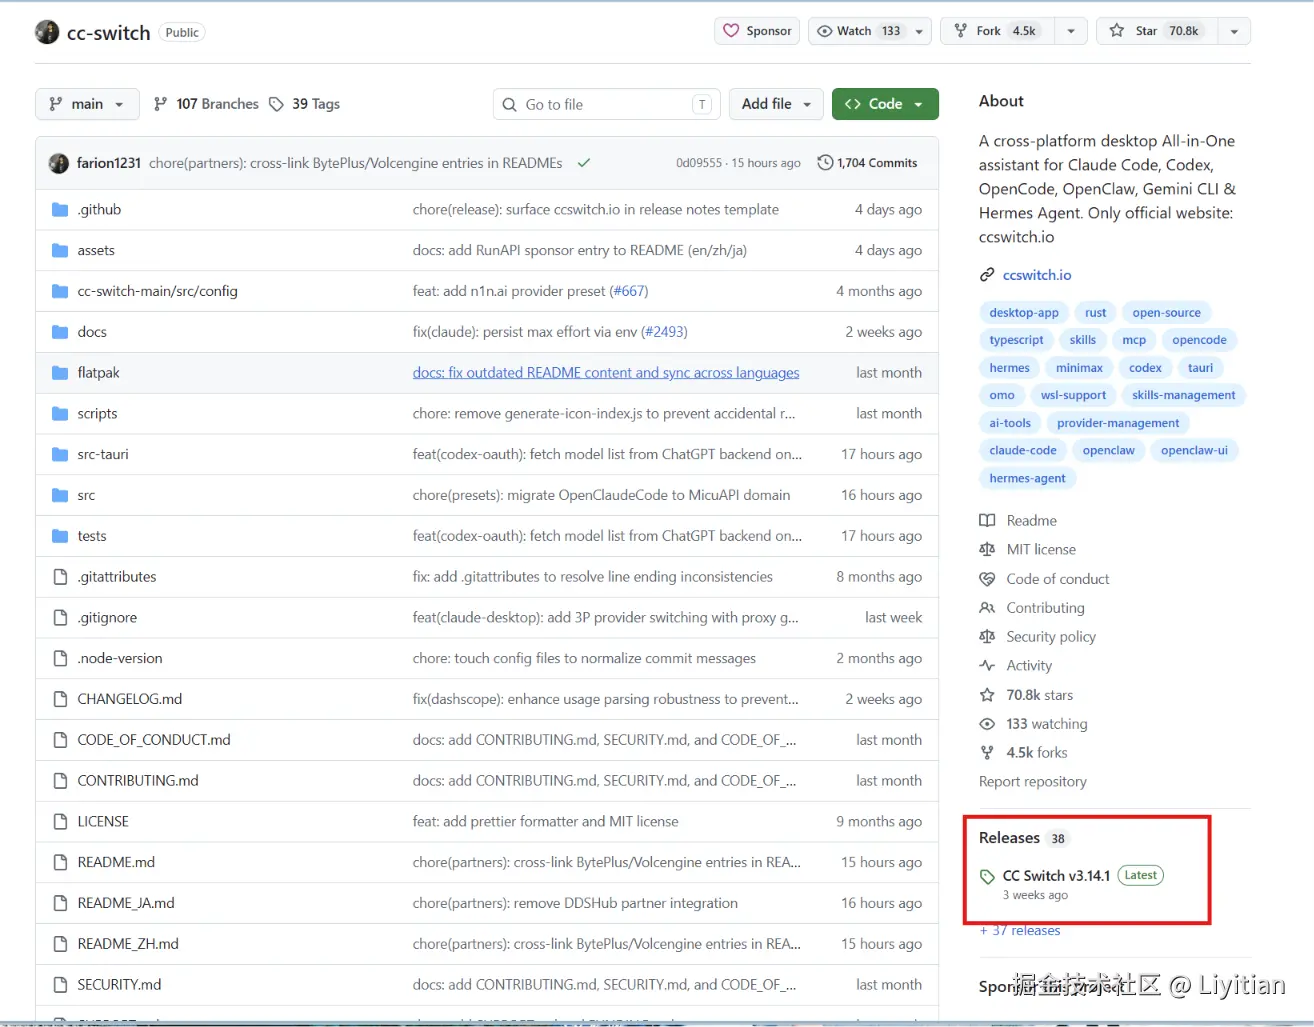Click the Report repository link

(x=1033, y=782)
